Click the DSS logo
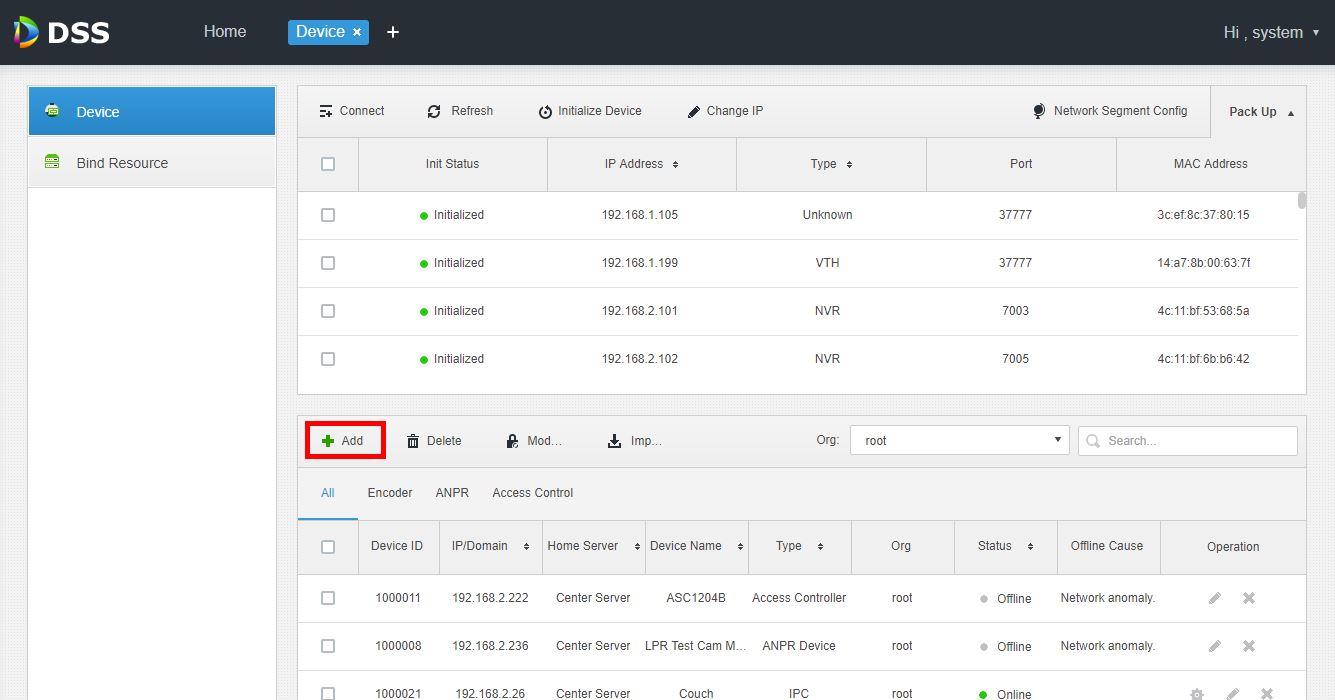 [x=62, y=32]
